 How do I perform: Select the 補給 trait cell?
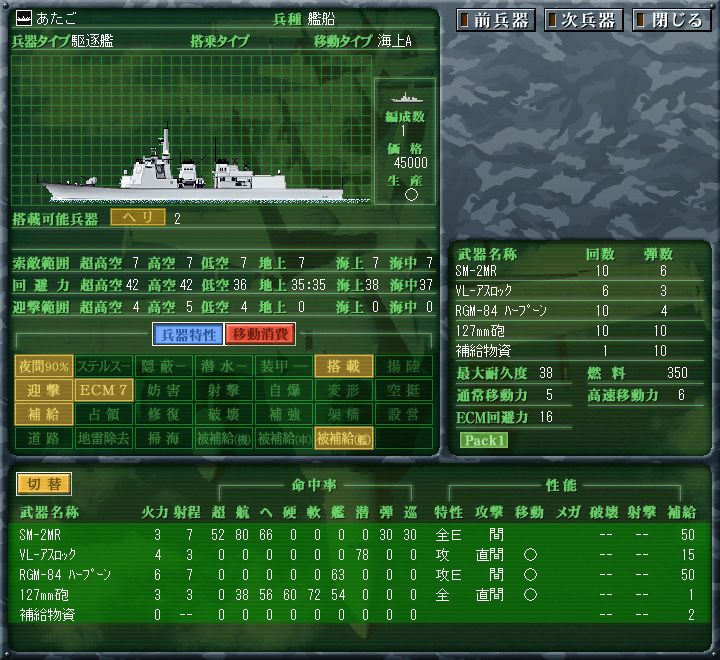[44, 414]
